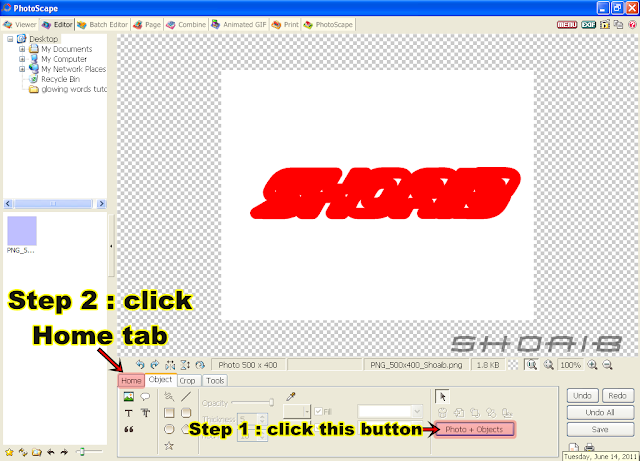The height and width of the screenshot is (461, 640).
Task: Click the thumbnail size slider
Action: pyautogui.click(x=89, y=452)
